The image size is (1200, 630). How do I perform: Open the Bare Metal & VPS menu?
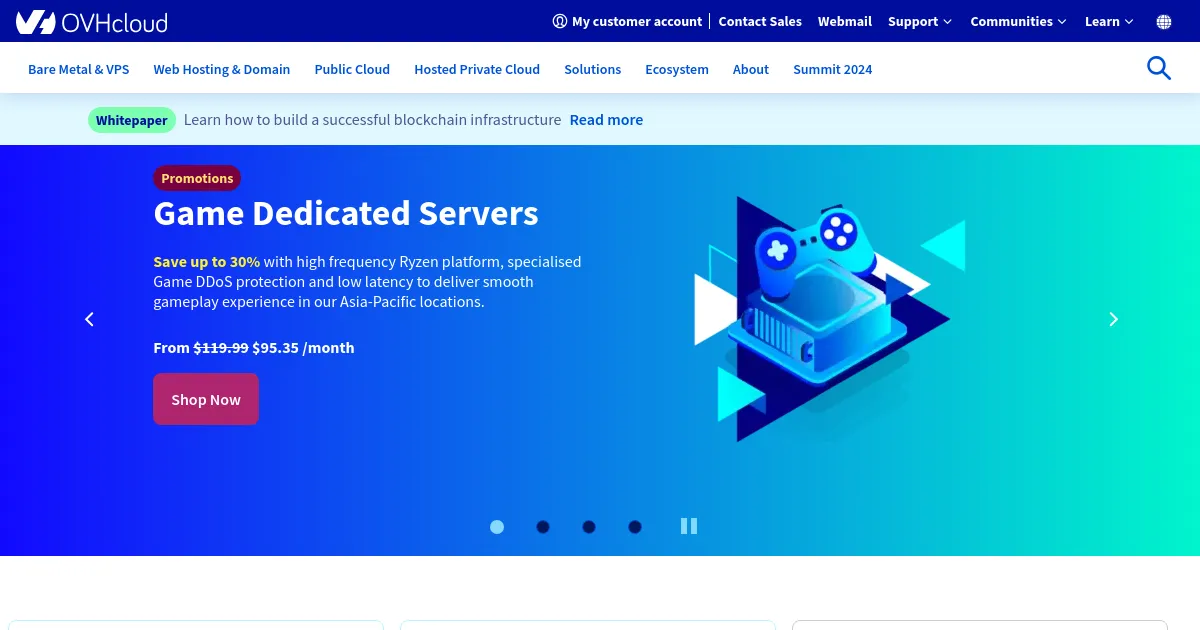[78, 69]
